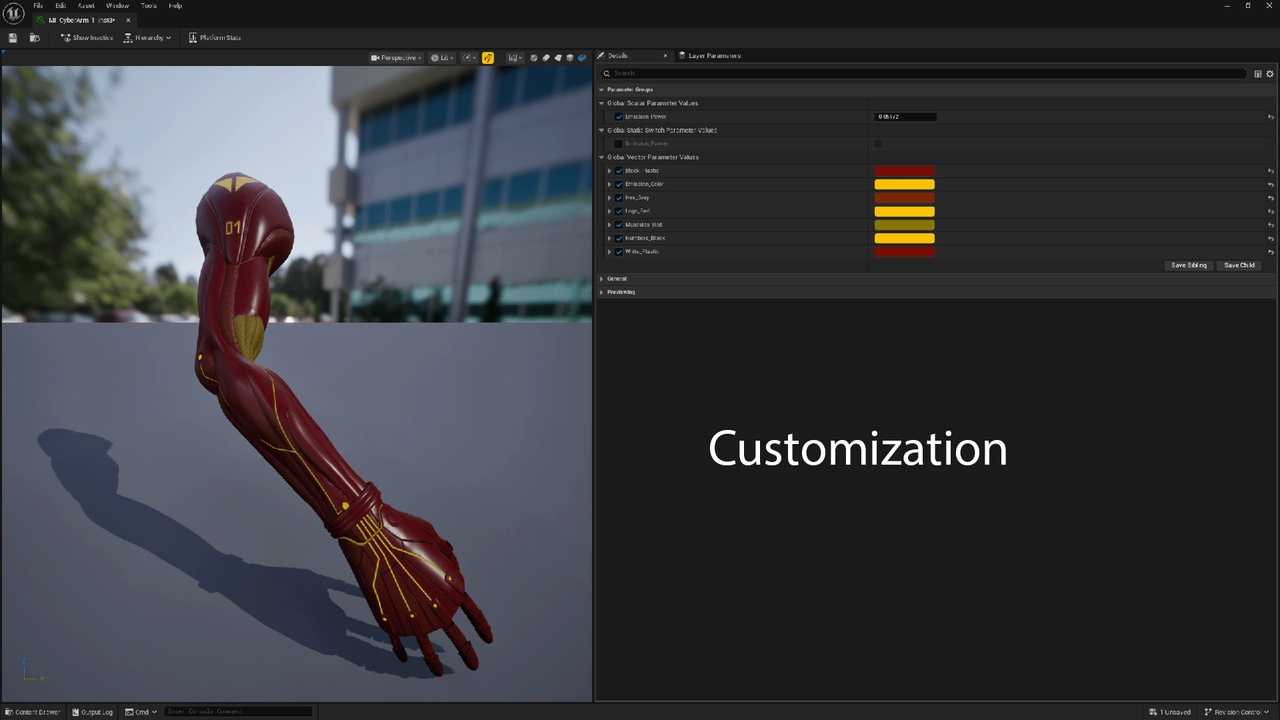Image resolution: width=1280 pixels, height=720 pixels.
Task: Close the MI_CyberArm asset tab
Action: tap(128, 20)
